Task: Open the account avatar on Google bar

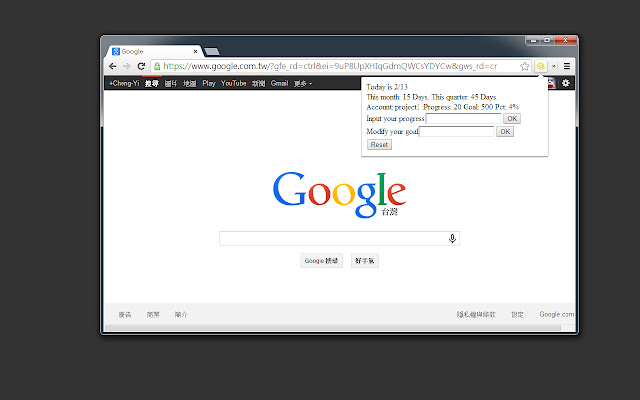Action: (x=551, y=83)
